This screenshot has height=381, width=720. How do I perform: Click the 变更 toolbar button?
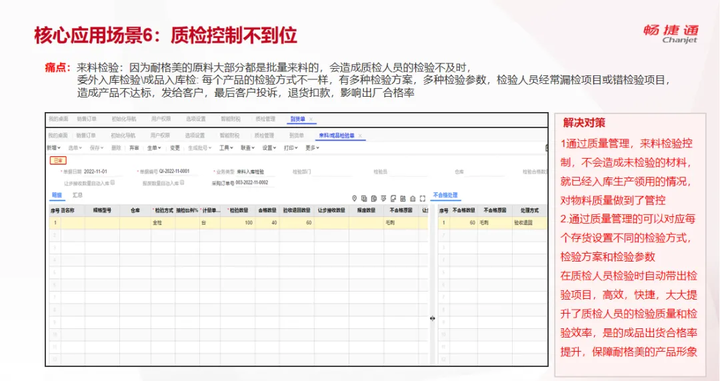[x=175, y=148]
